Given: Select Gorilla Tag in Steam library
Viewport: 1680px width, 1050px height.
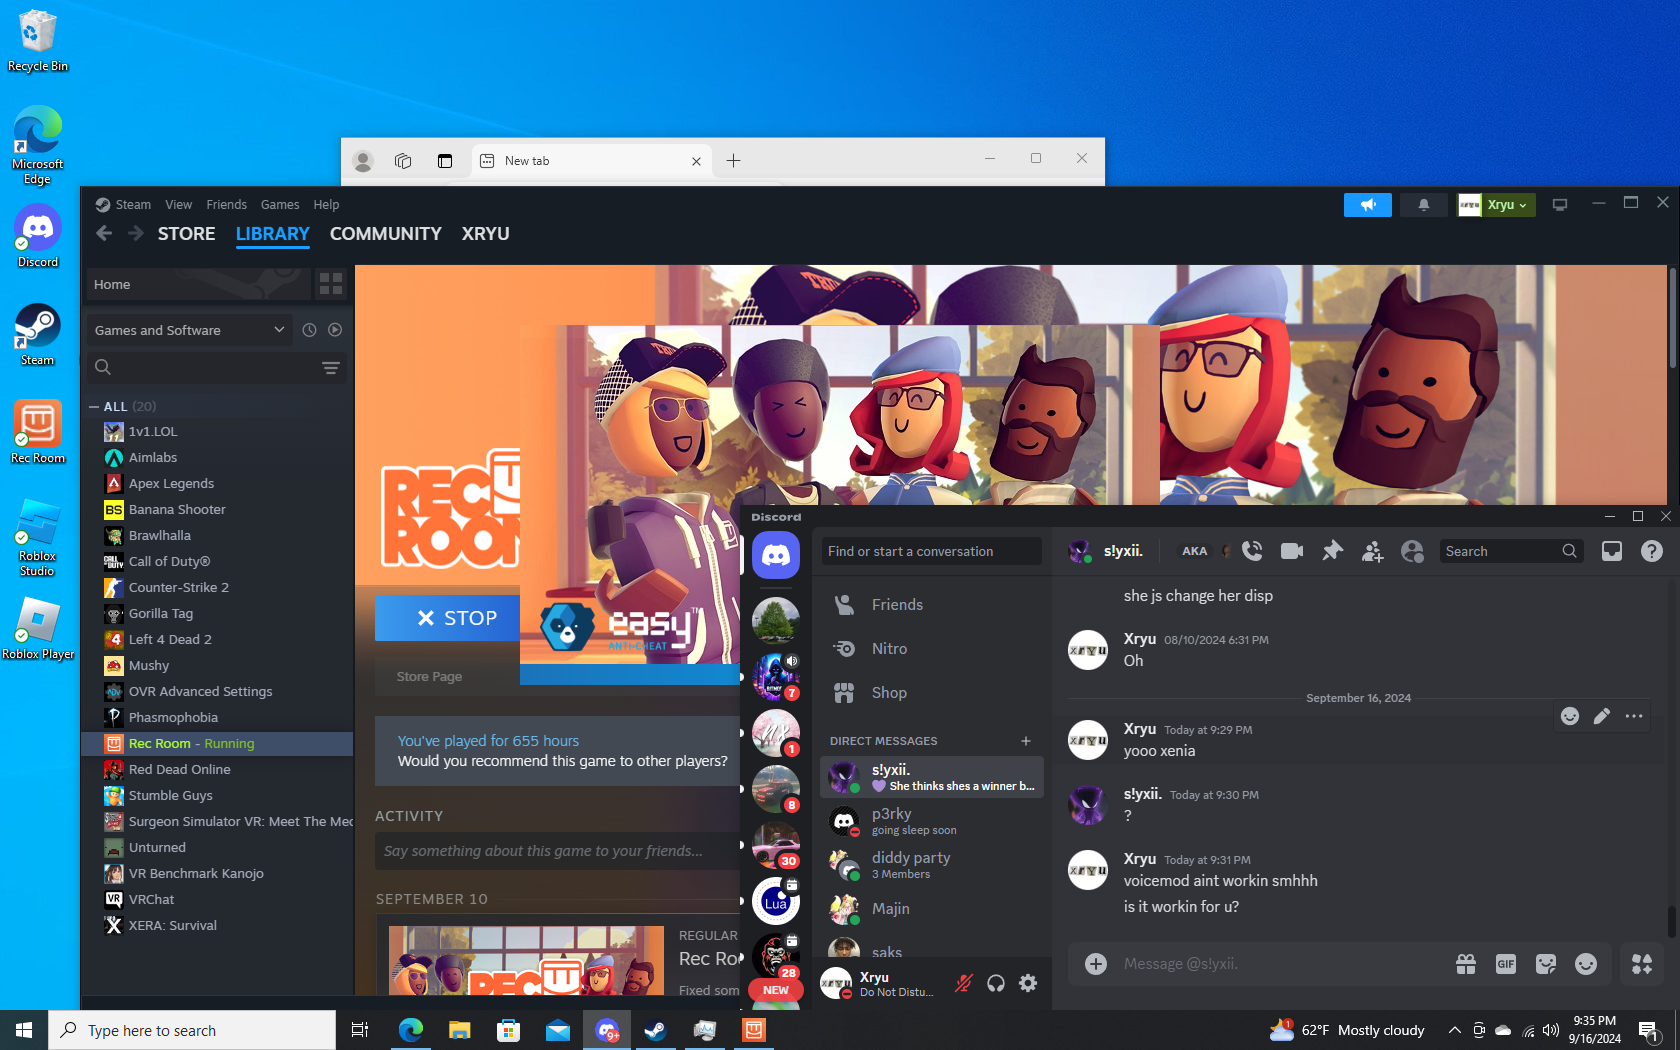Looking at the screenshot, I should coord(217,614).
